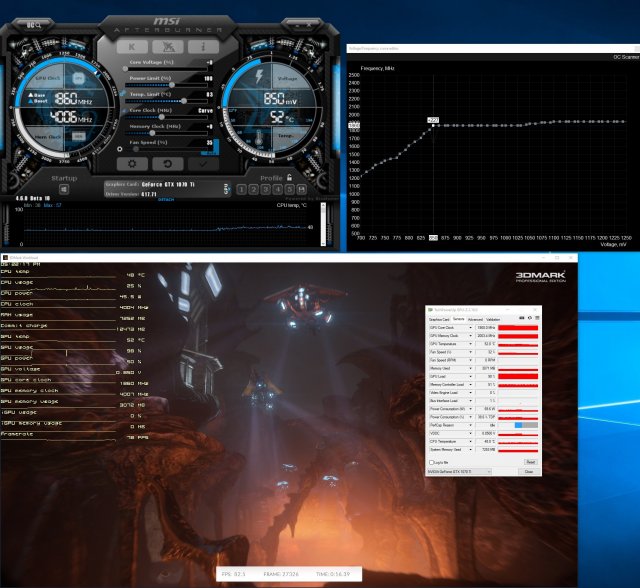Click the Core Clock slider handle

point(162,117)
